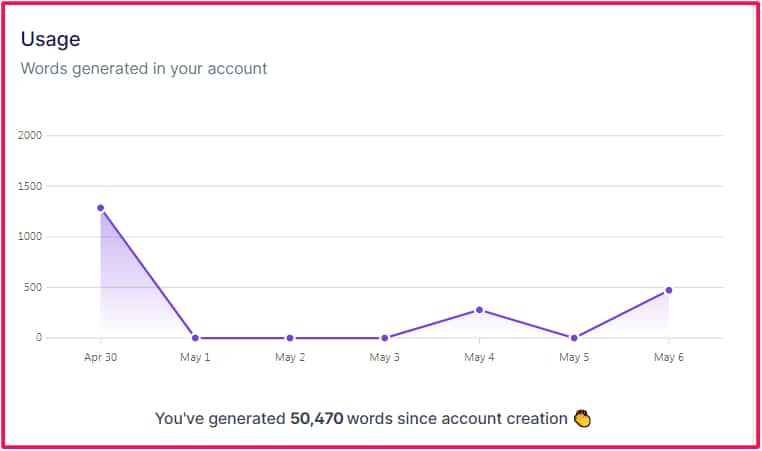Viewport: 762px width, 451px height.
Task: Select the May 3 data point on line
Action: click(x=384, y=338)
